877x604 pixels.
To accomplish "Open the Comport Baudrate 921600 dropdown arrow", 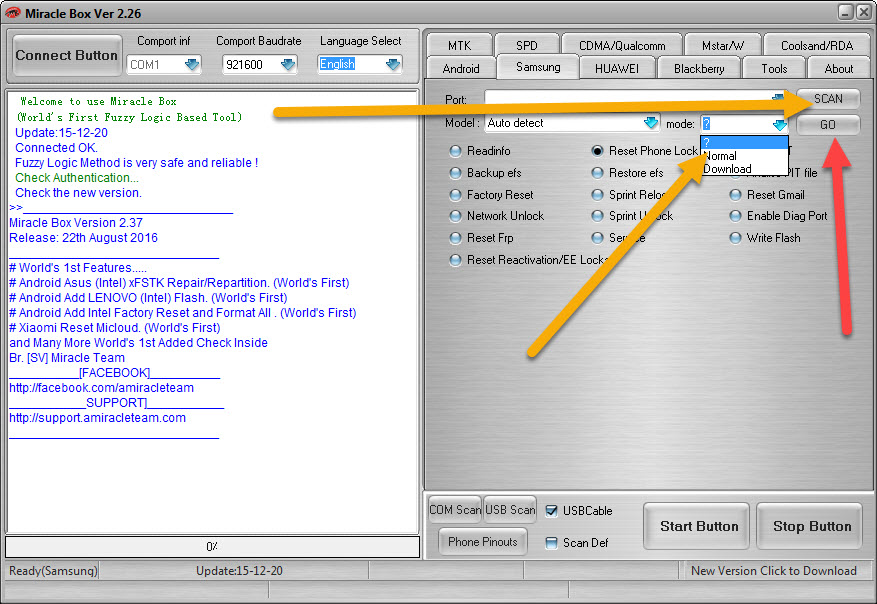I will pos(287,64).
